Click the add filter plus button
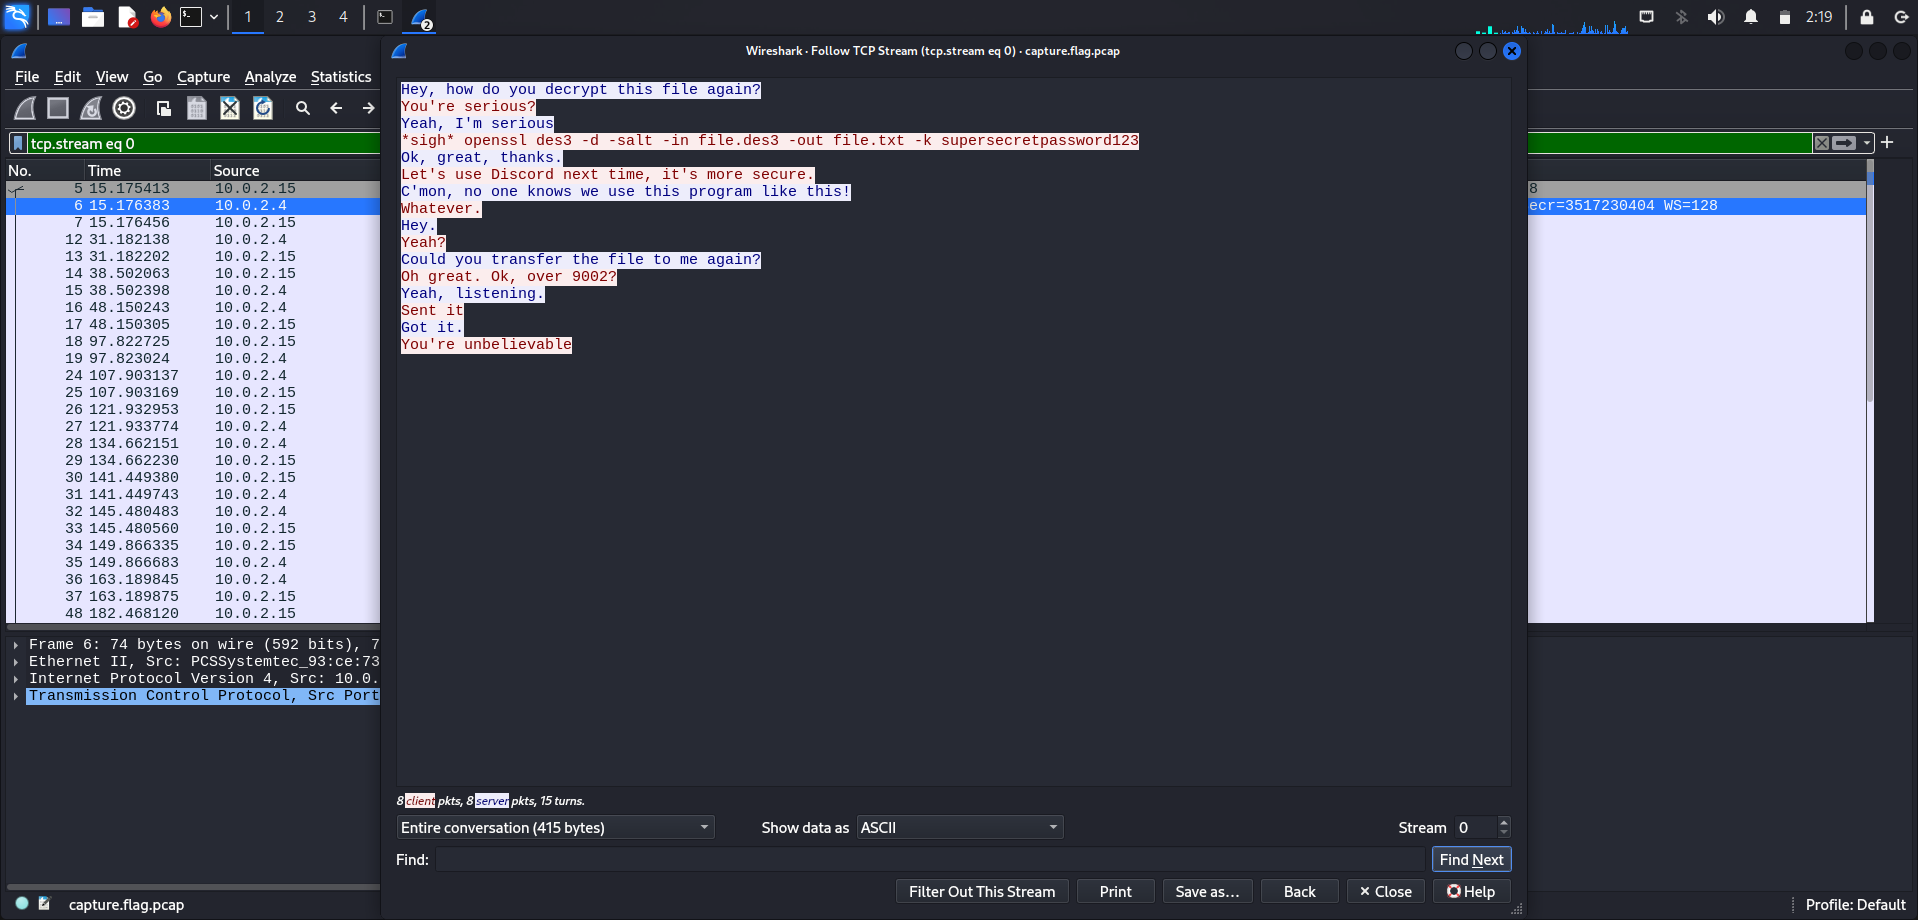The width and height of the screenshot is (1918, 920). pyautogui.click(x=1887, y=143)
